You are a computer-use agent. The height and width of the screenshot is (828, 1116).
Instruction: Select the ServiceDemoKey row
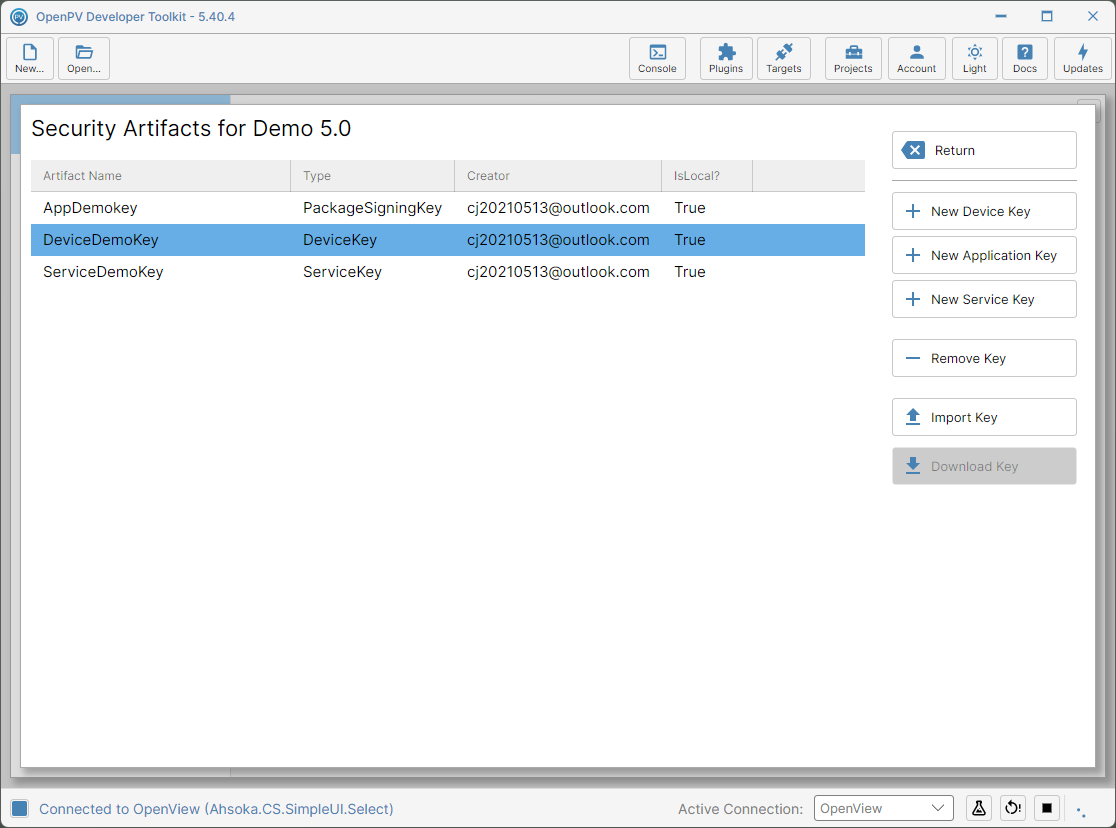[x=448, y=272]
